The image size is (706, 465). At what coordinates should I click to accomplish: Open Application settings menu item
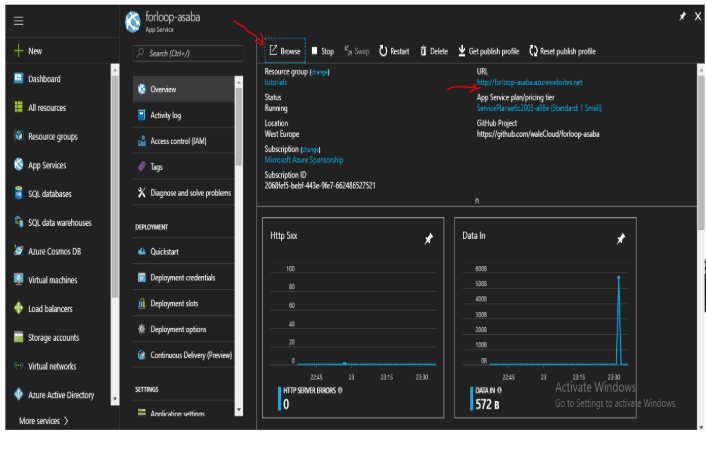click(184, 412)
